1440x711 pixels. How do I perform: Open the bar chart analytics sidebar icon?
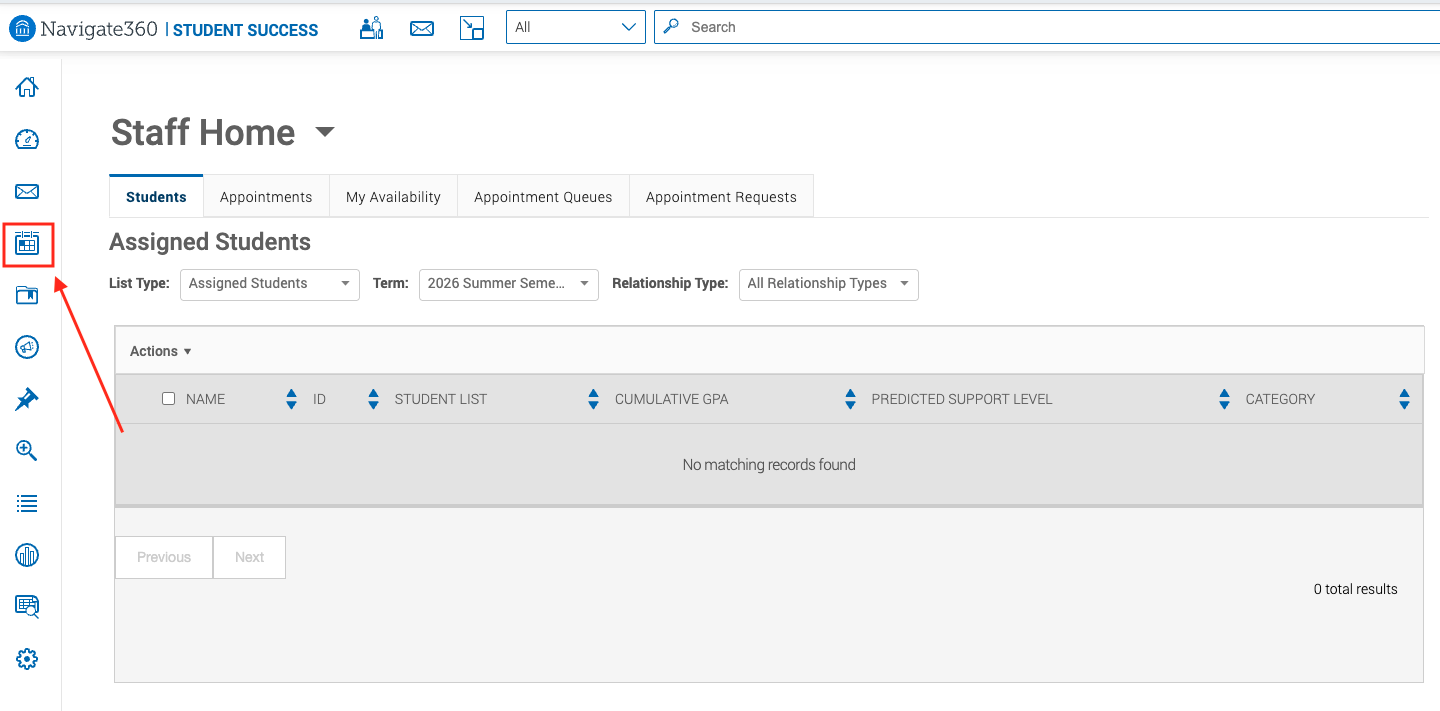[x=27, y=555]
